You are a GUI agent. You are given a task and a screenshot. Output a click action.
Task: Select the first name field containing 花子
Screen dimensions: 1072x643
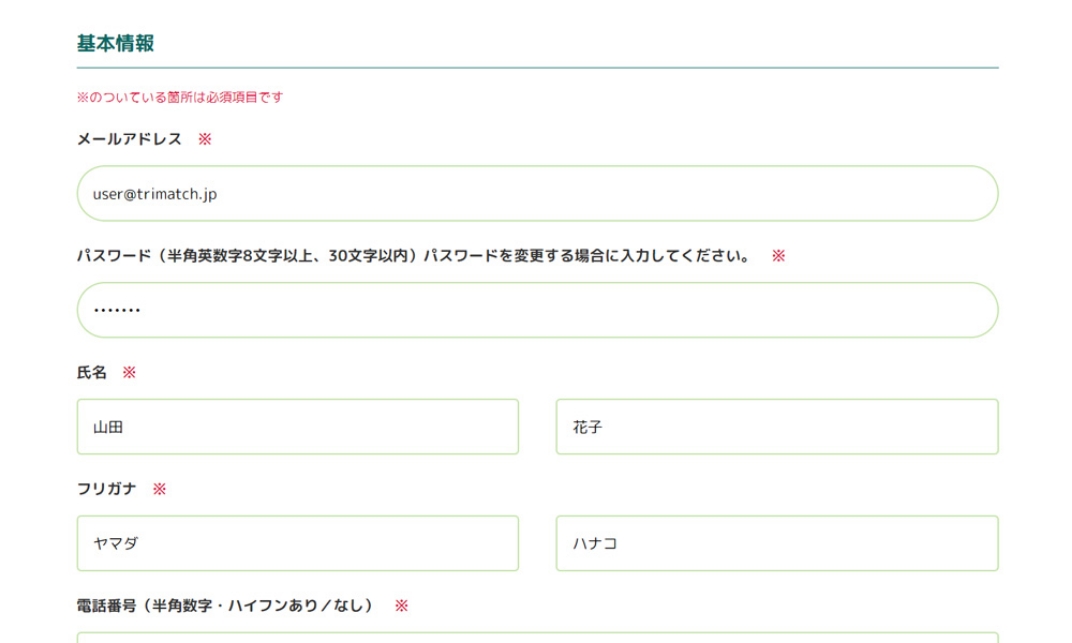click(777, 426)
